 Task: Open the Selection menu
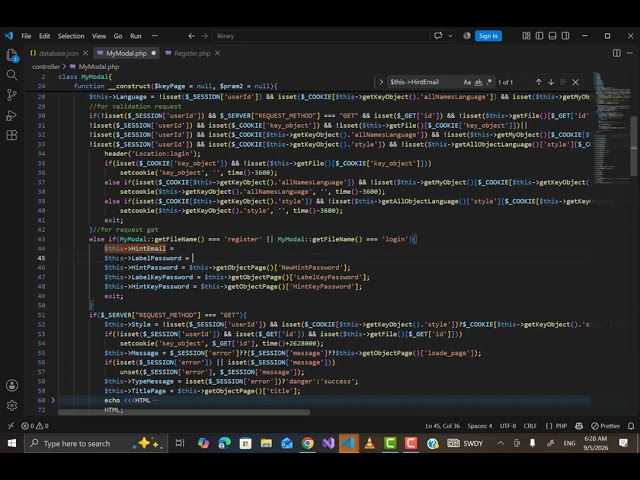(71, 36)
